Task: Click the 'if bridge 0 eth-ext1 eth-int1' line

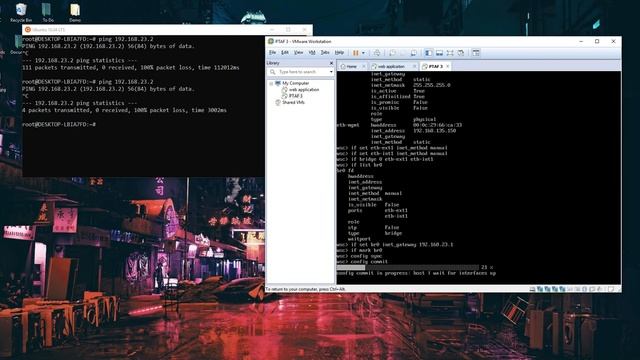Action: point(385,159)
